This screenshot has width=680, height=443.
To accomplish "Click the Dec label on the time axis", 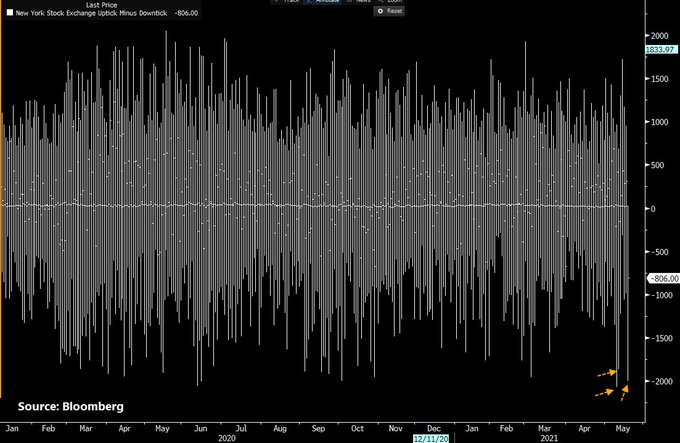I will click(x=434, y=429).
